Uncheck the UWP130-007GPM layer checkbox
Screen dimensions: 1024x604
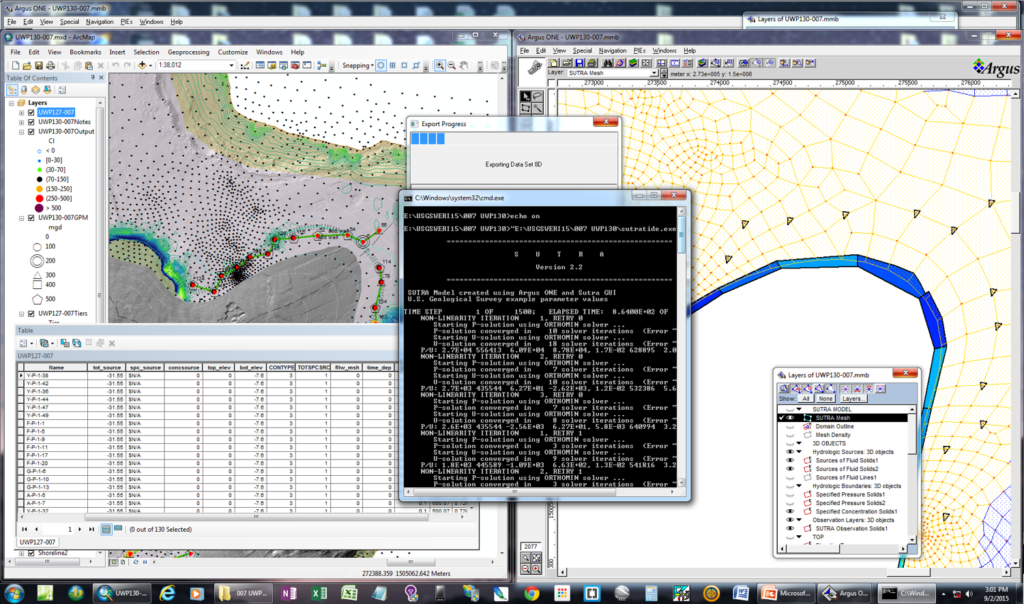pos(31,217)
